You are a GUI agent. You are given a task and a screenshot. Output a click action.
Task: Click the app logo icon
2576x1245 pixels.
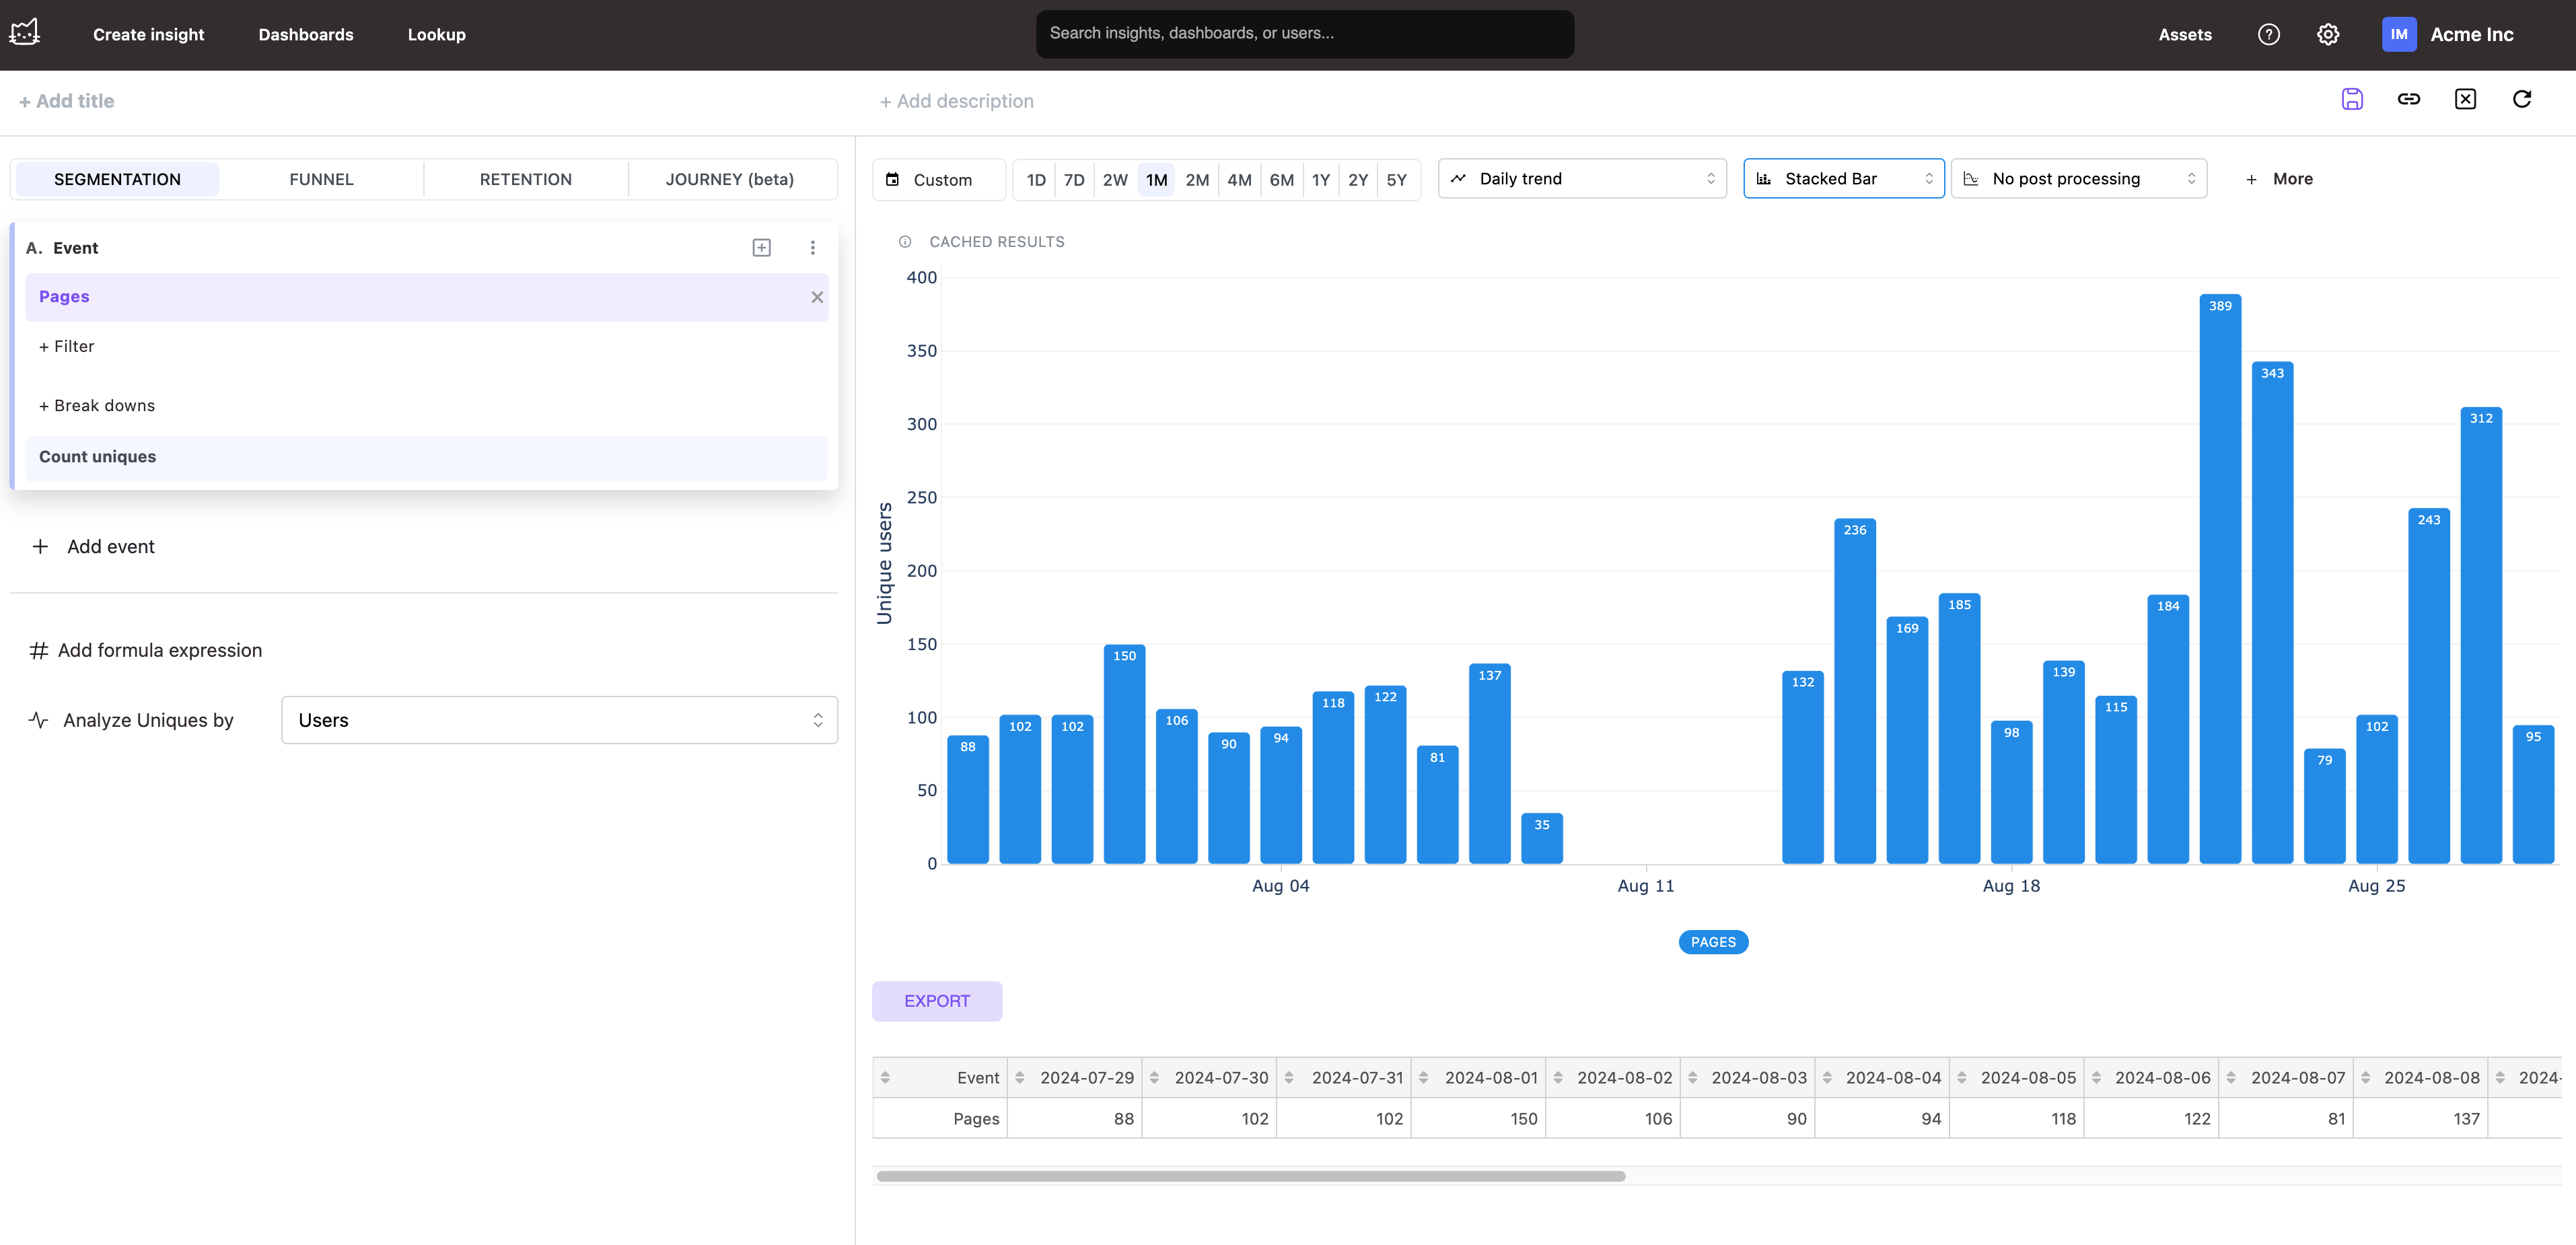coord(25,33)
